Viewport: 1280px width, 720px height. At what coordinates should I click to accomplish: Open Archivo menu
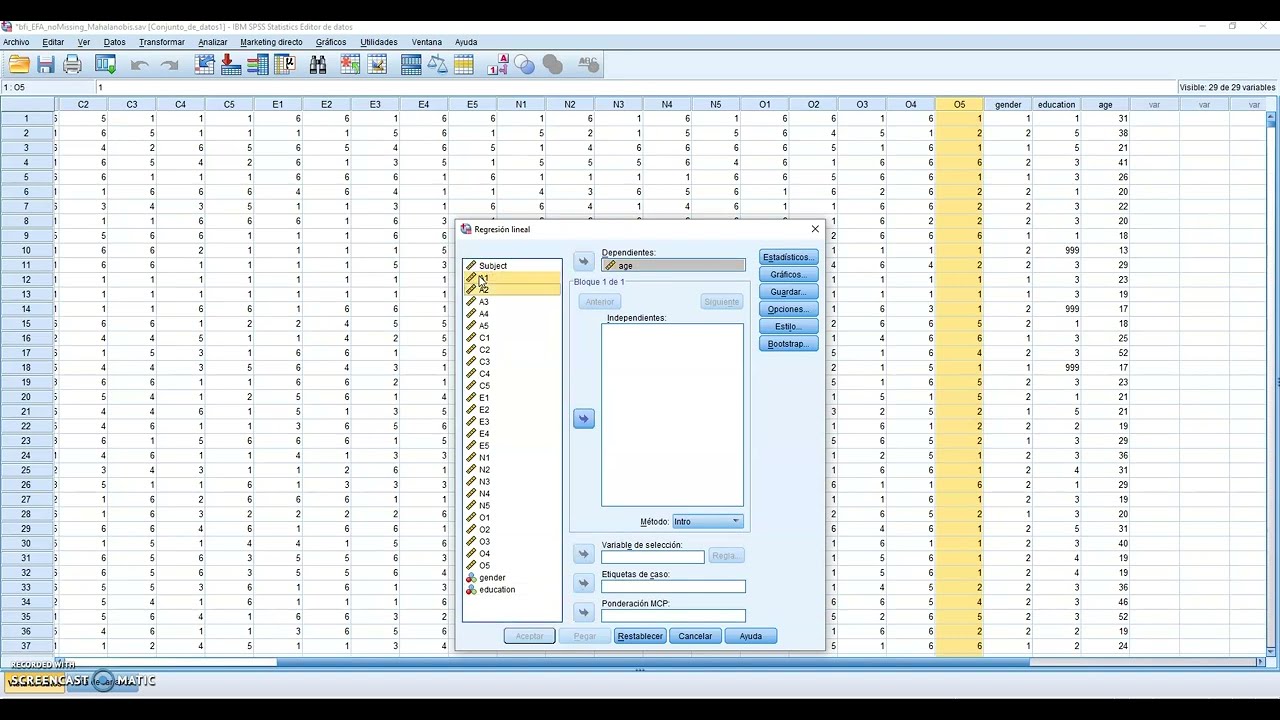[16, 42]
